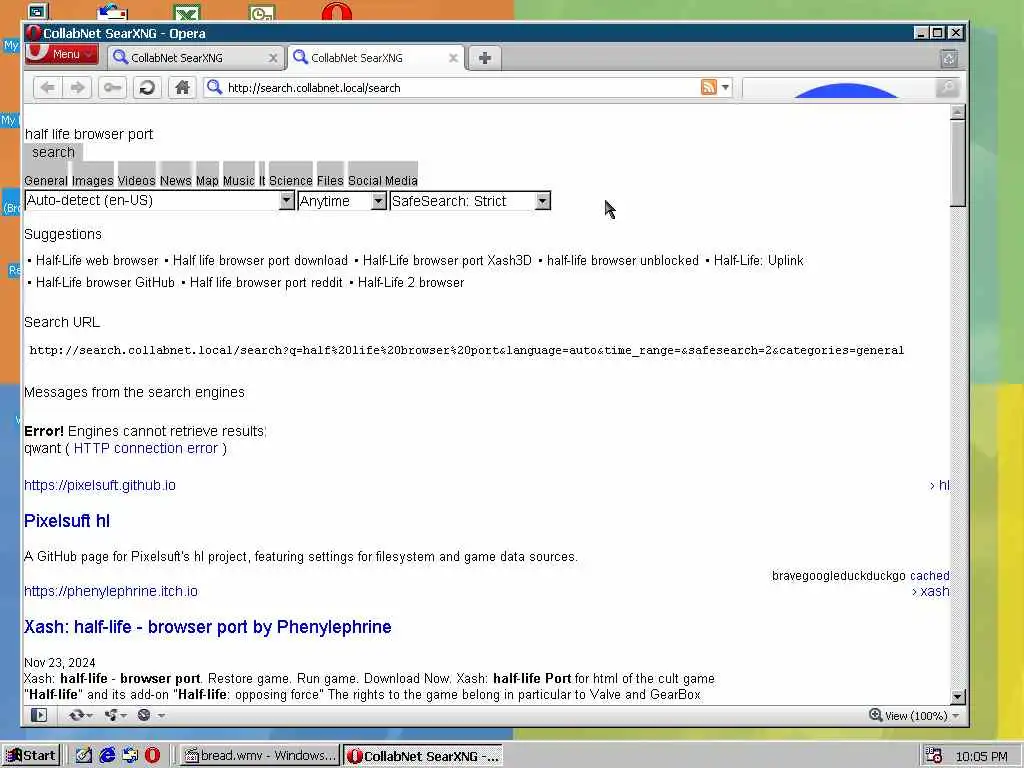Open a new tab with the plus button
The width and height of the screenshot is (1024, 768).
(485, 58)
